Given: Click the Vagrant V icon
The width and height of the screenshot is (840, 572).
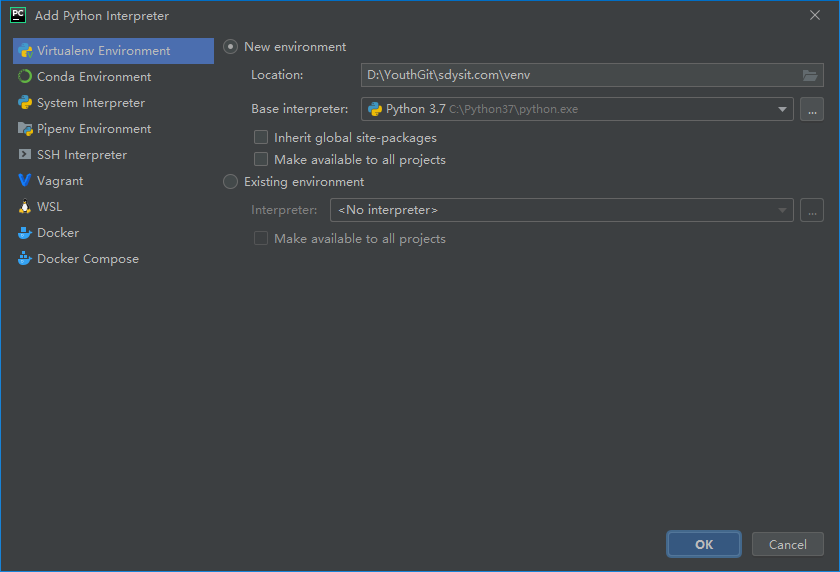Looking at the screenshot, I should tap(25, 181).
